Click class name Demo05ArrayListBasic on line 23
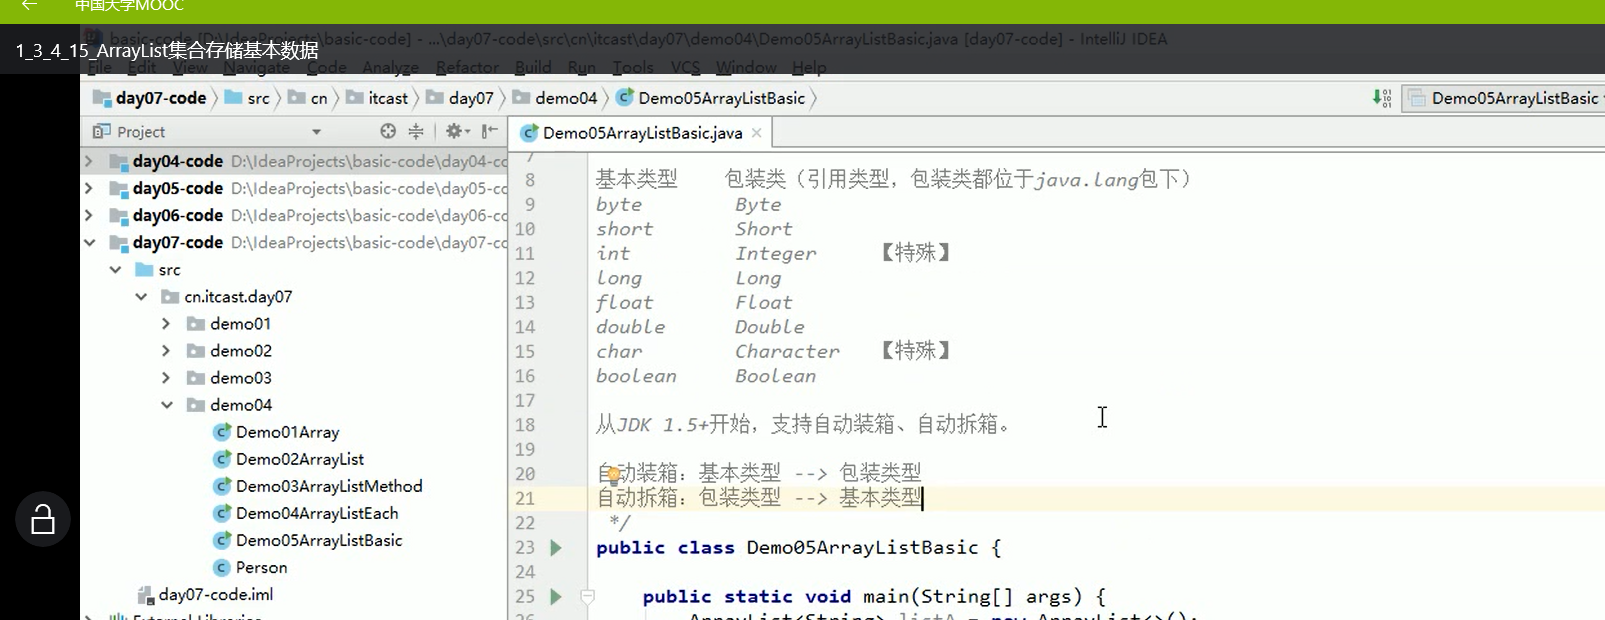Viewport: 1605px width, 620px height. tap(862, 548)
